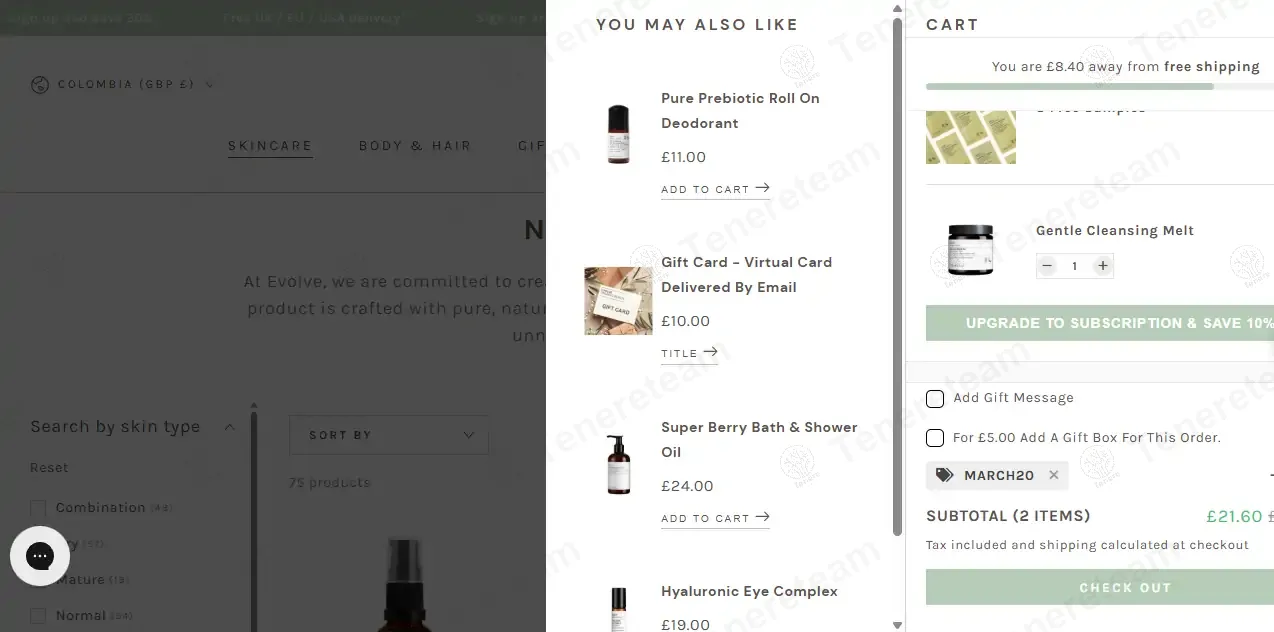Click the MARCH20 discount tag icon

(x=944, y=476)
